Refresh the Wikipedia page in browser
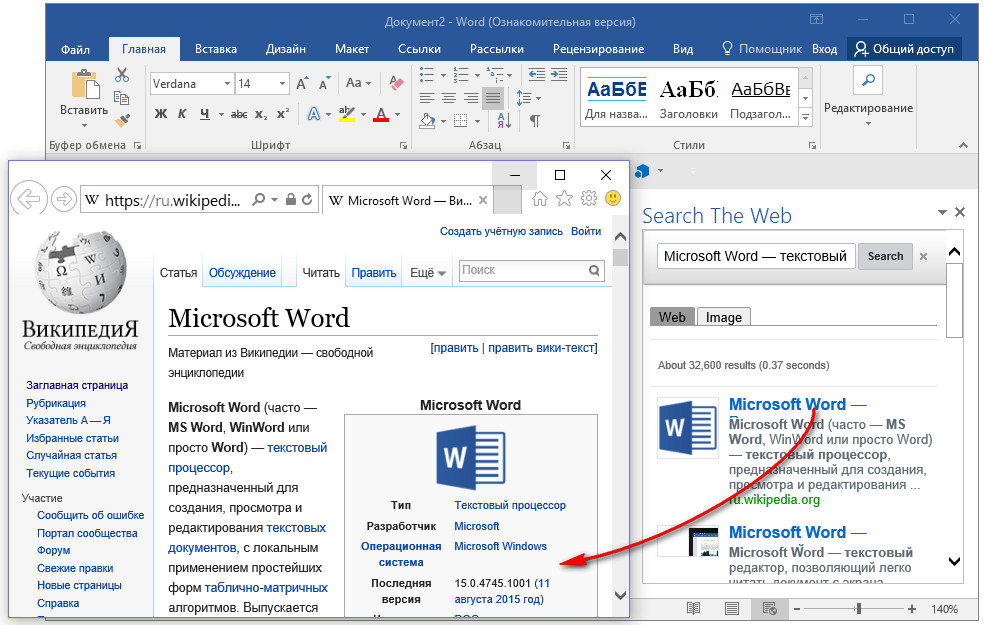Screen dimensions: 984x625 click(307, 200)
